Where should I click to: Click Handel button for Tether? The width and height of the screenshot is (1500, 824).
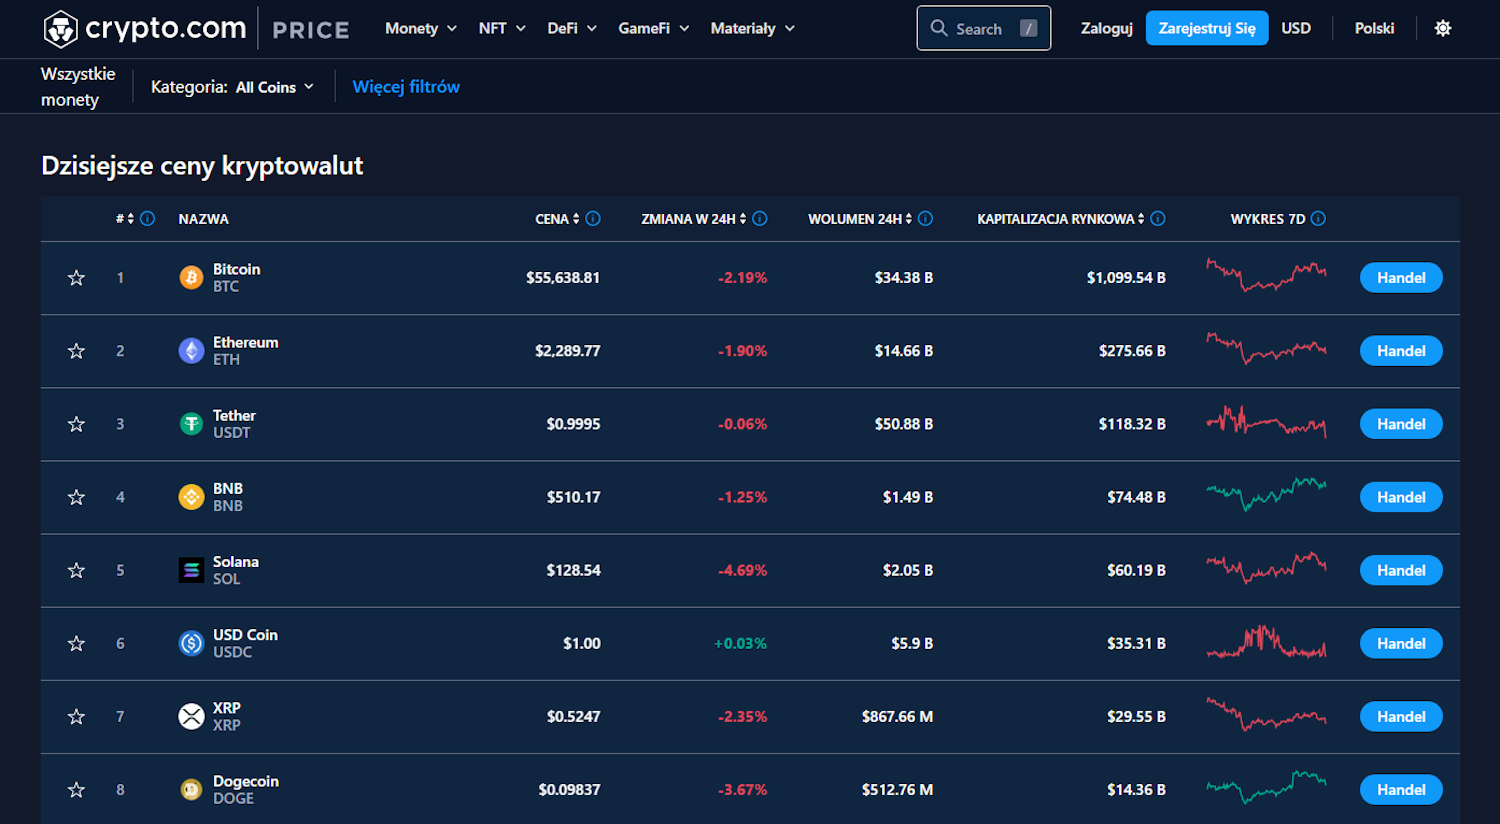tap(1401, 424)
